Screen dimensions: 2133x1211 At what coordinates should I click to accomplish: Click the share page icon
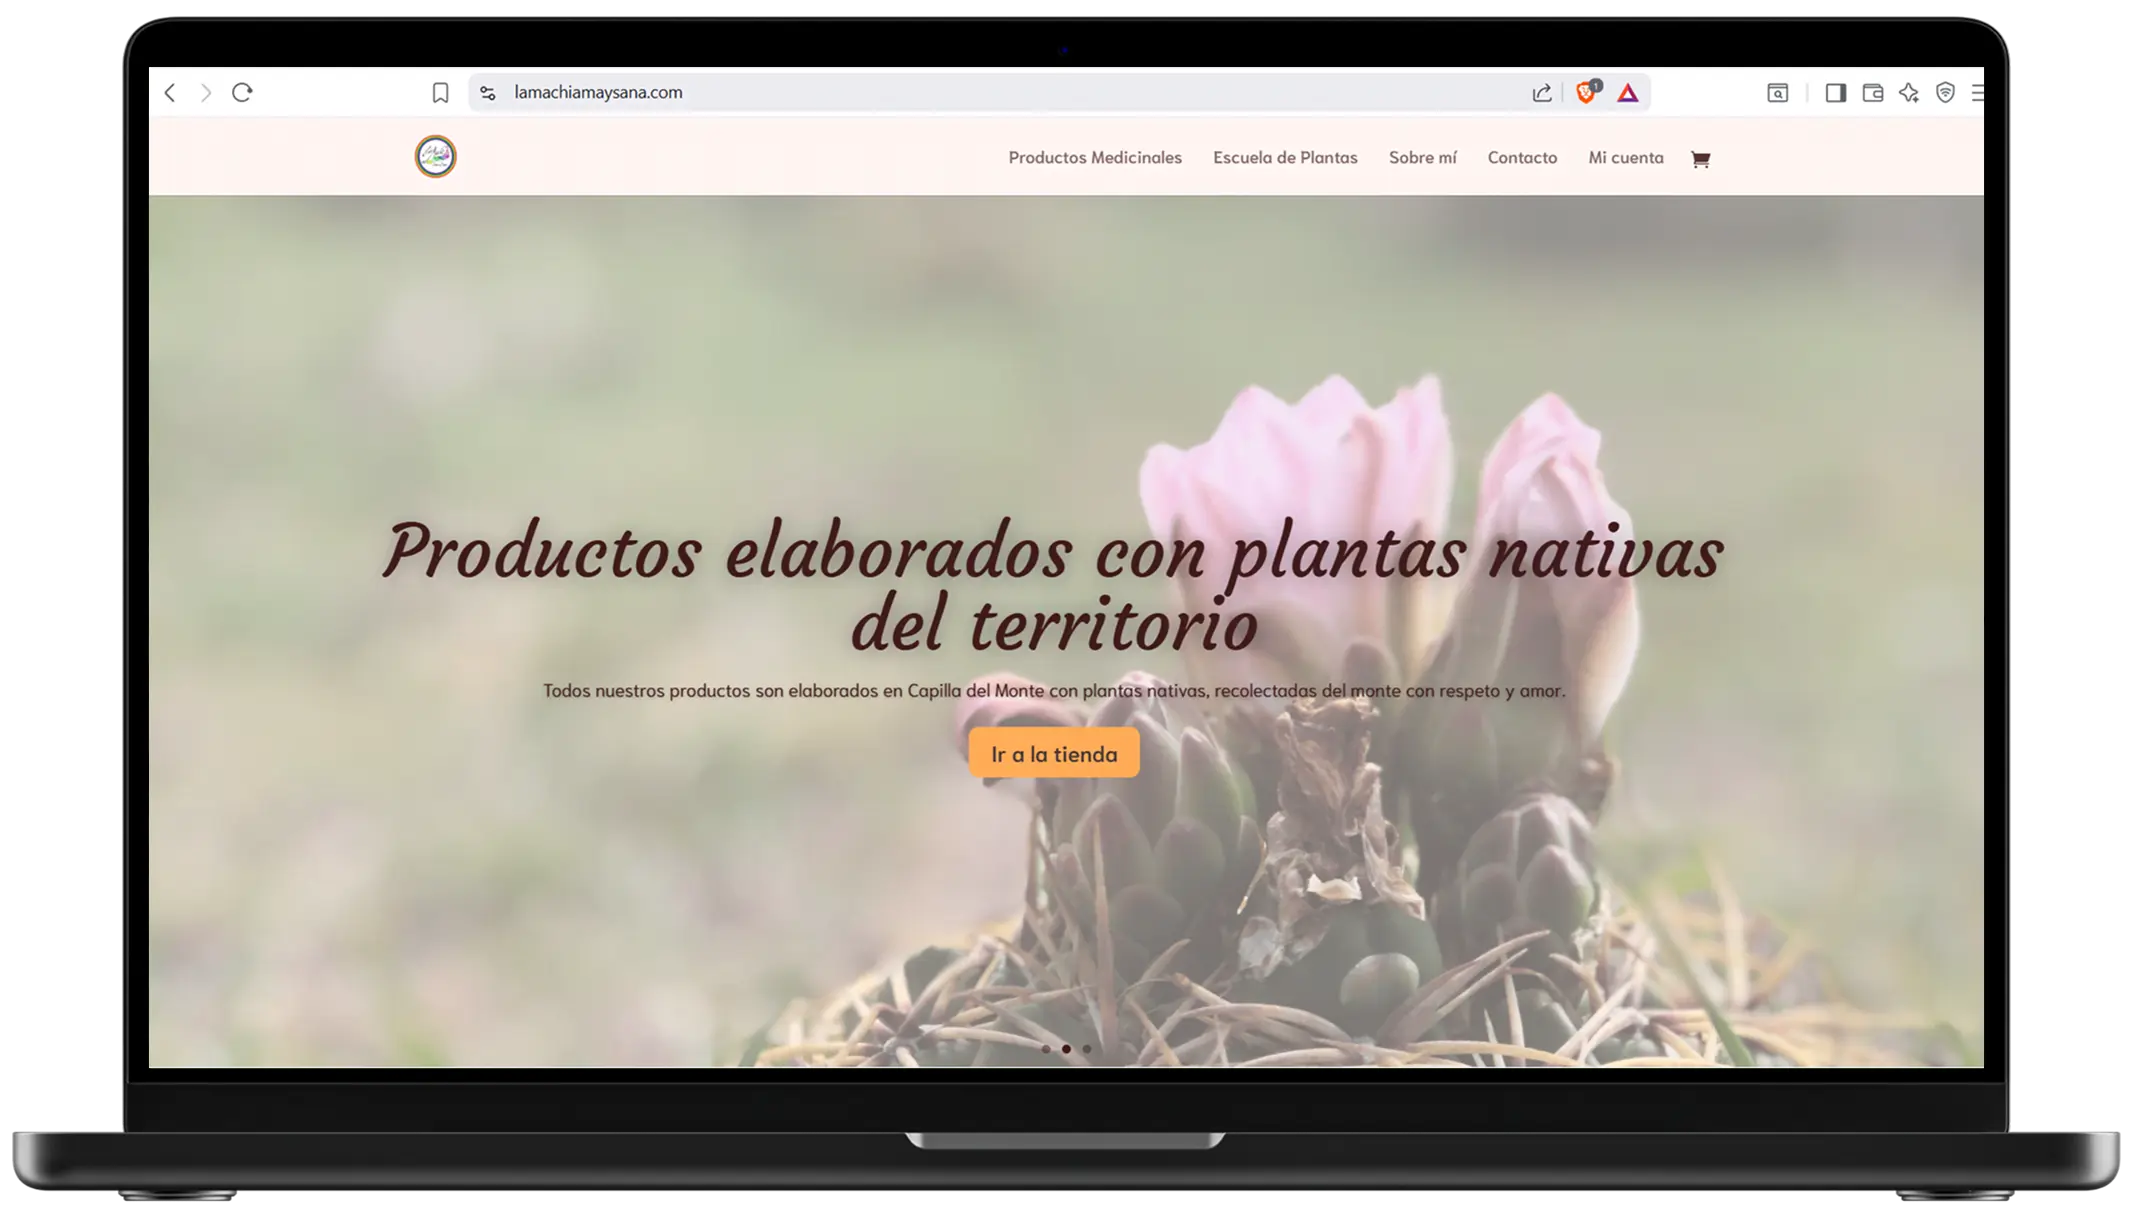point(1541,93)
